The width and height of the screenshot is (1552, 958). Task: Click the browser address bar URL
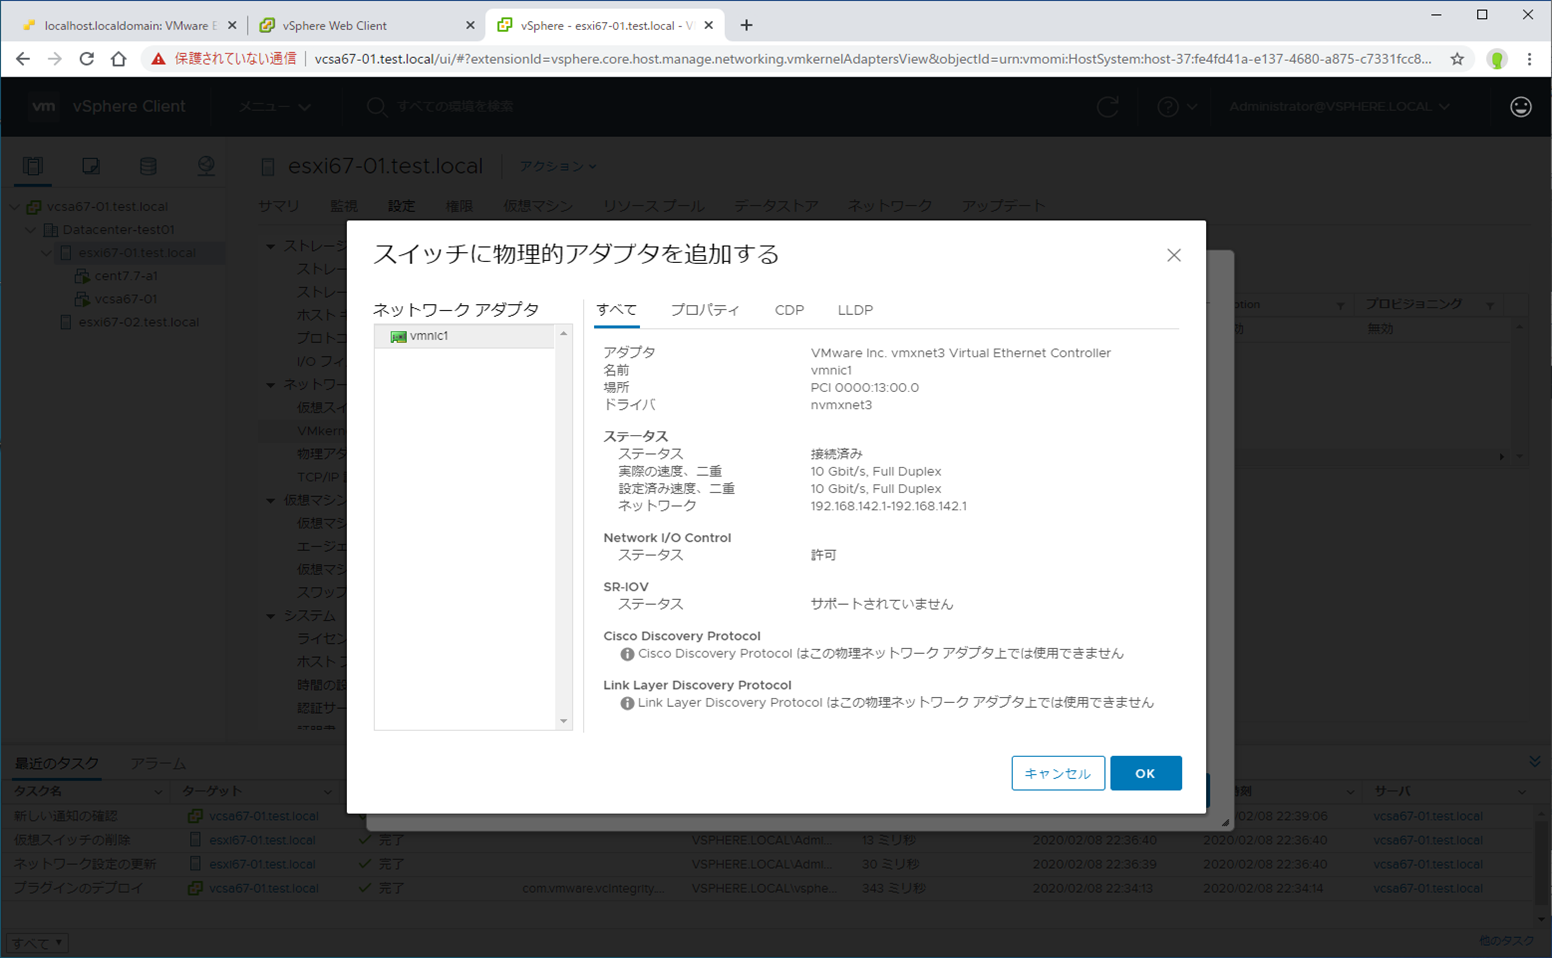point(873,59)
